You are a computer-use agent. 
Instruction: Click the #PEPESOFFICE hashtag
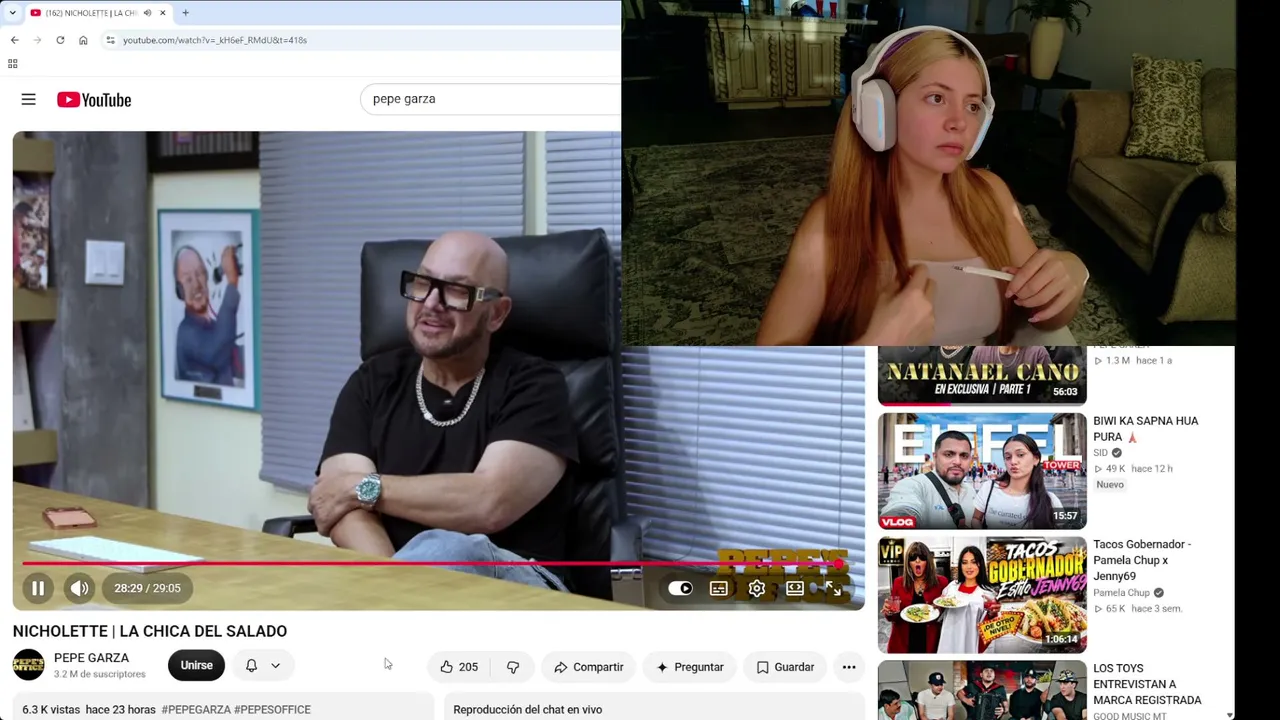coord(272,710)
